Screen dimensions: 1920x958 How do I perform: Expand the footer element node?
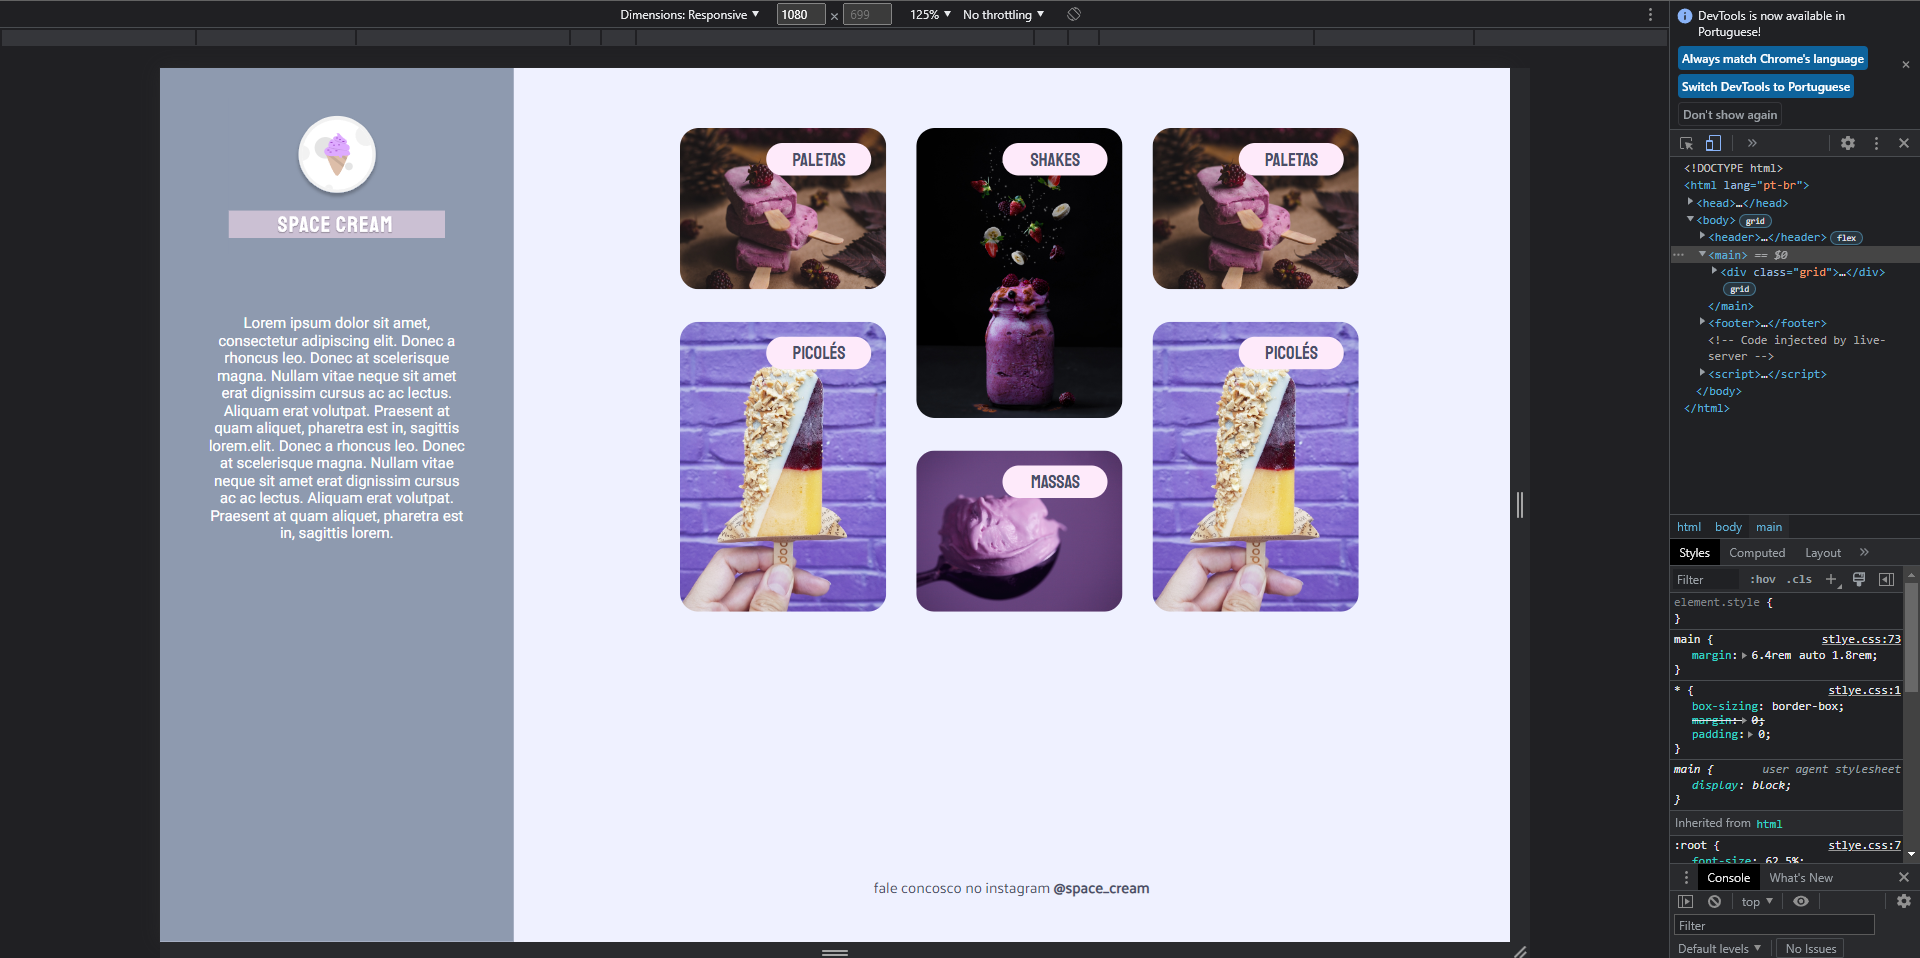point(1702,322)
